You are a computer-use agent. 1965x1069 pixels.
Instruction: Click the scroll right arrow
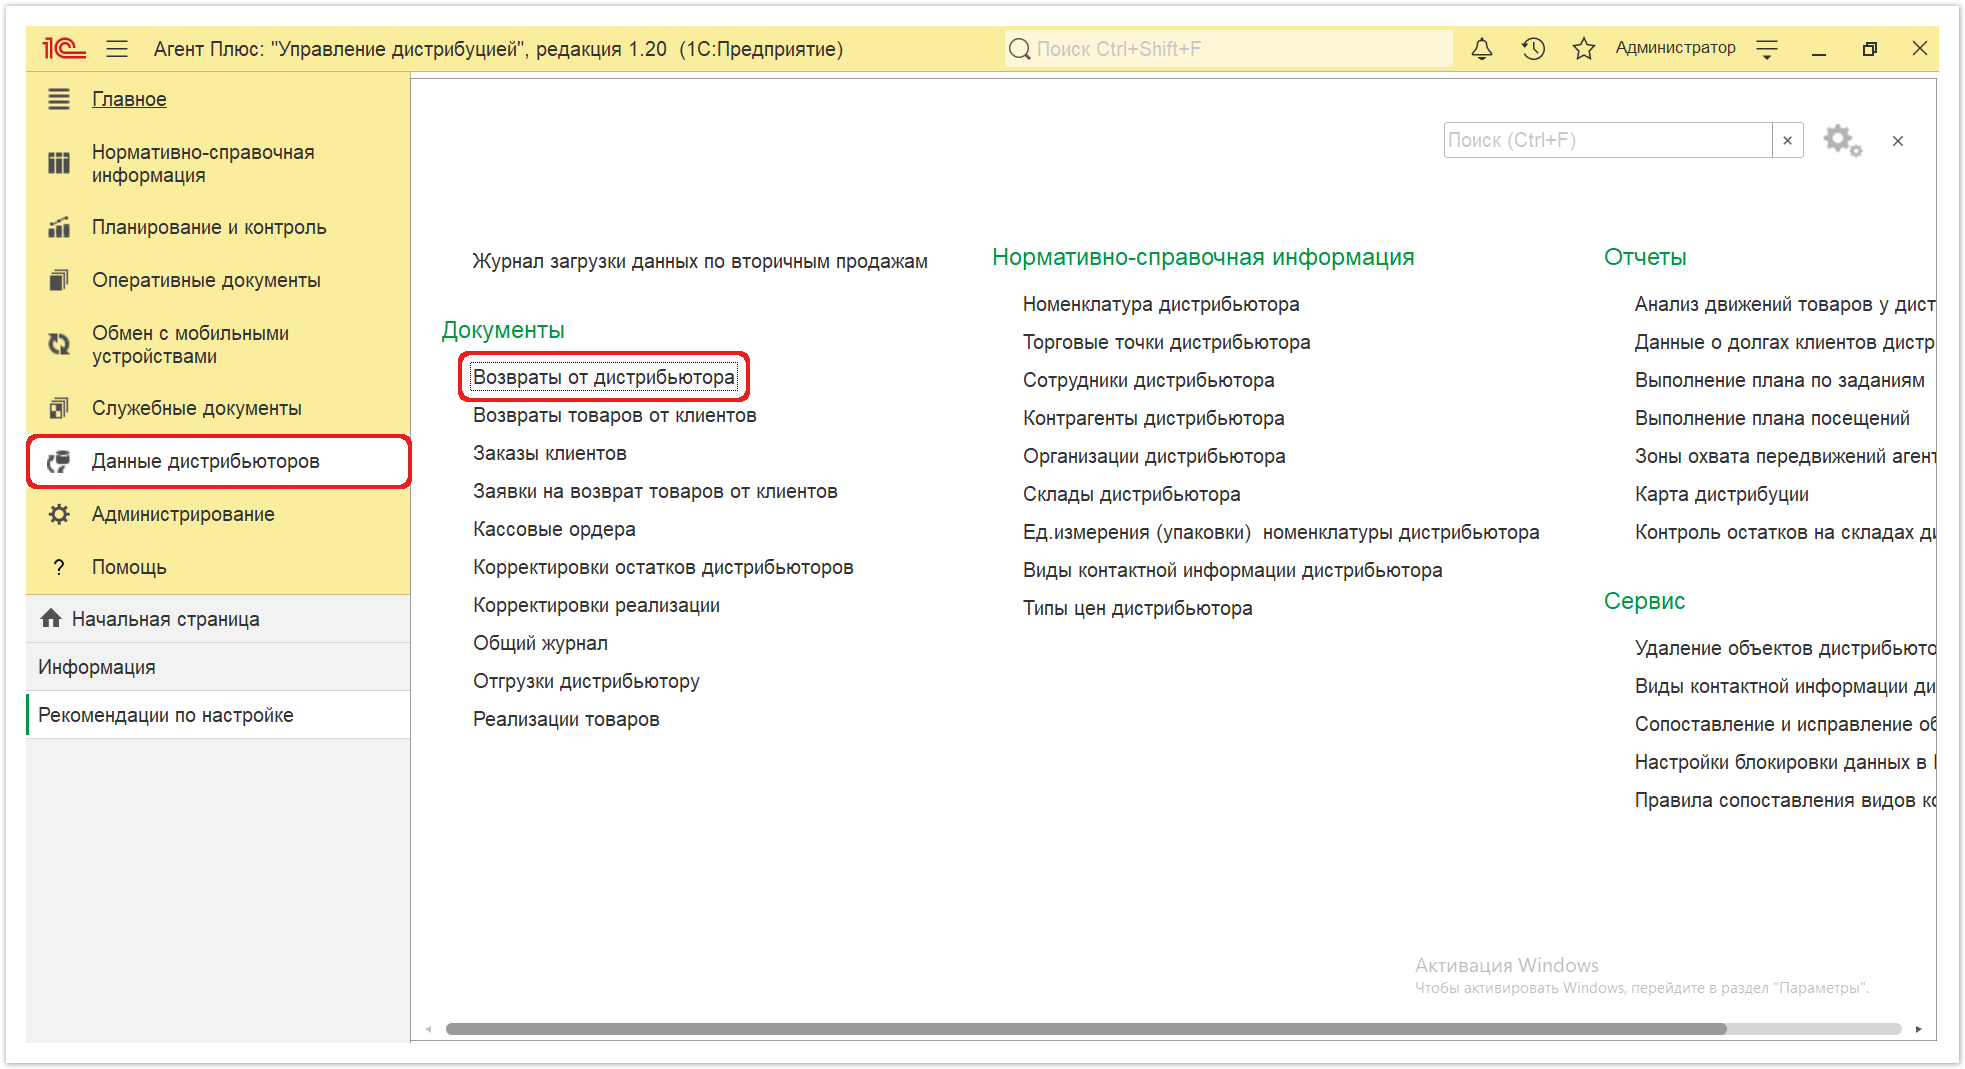(x=1918, y=1029)
